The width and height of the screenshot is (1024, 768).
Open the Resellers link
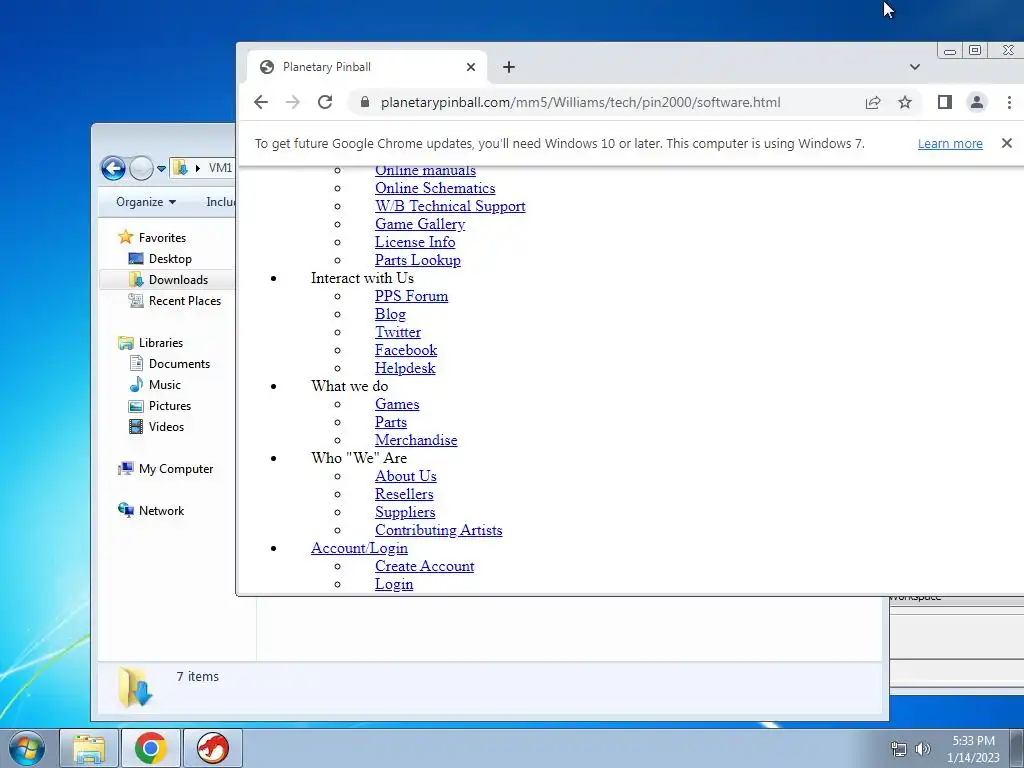coord(404,494)
